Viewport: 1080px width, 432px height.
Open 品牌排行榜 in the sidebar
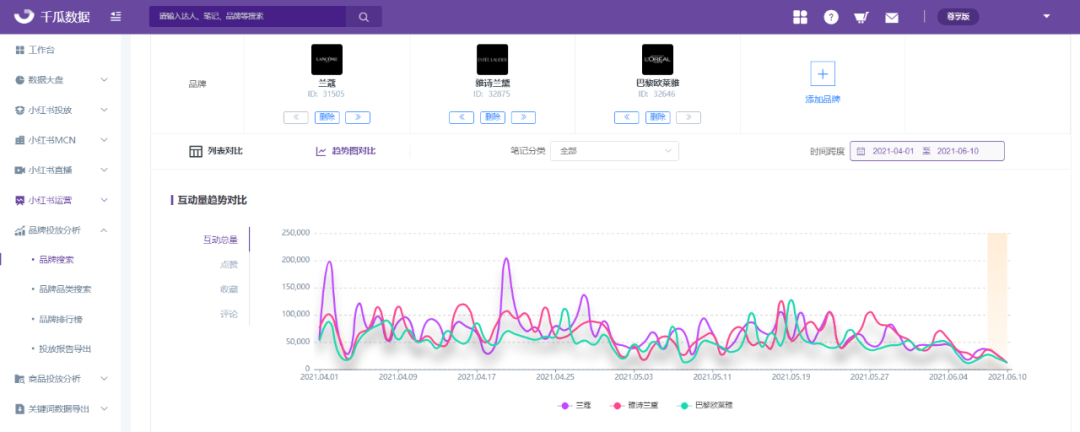[61, 319]
